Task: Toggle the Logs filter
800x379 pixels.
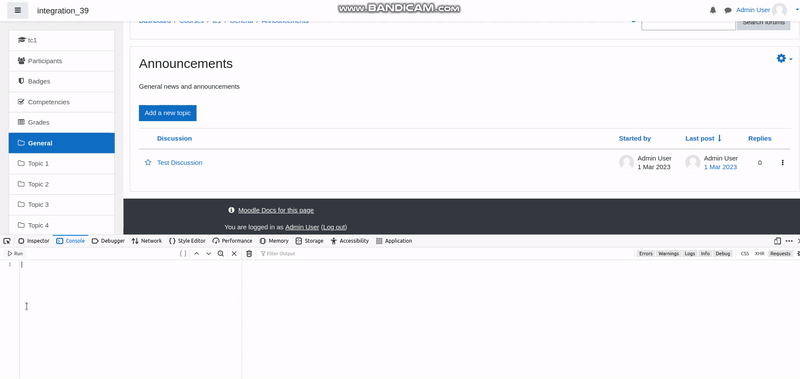Action: coord(690,254)
